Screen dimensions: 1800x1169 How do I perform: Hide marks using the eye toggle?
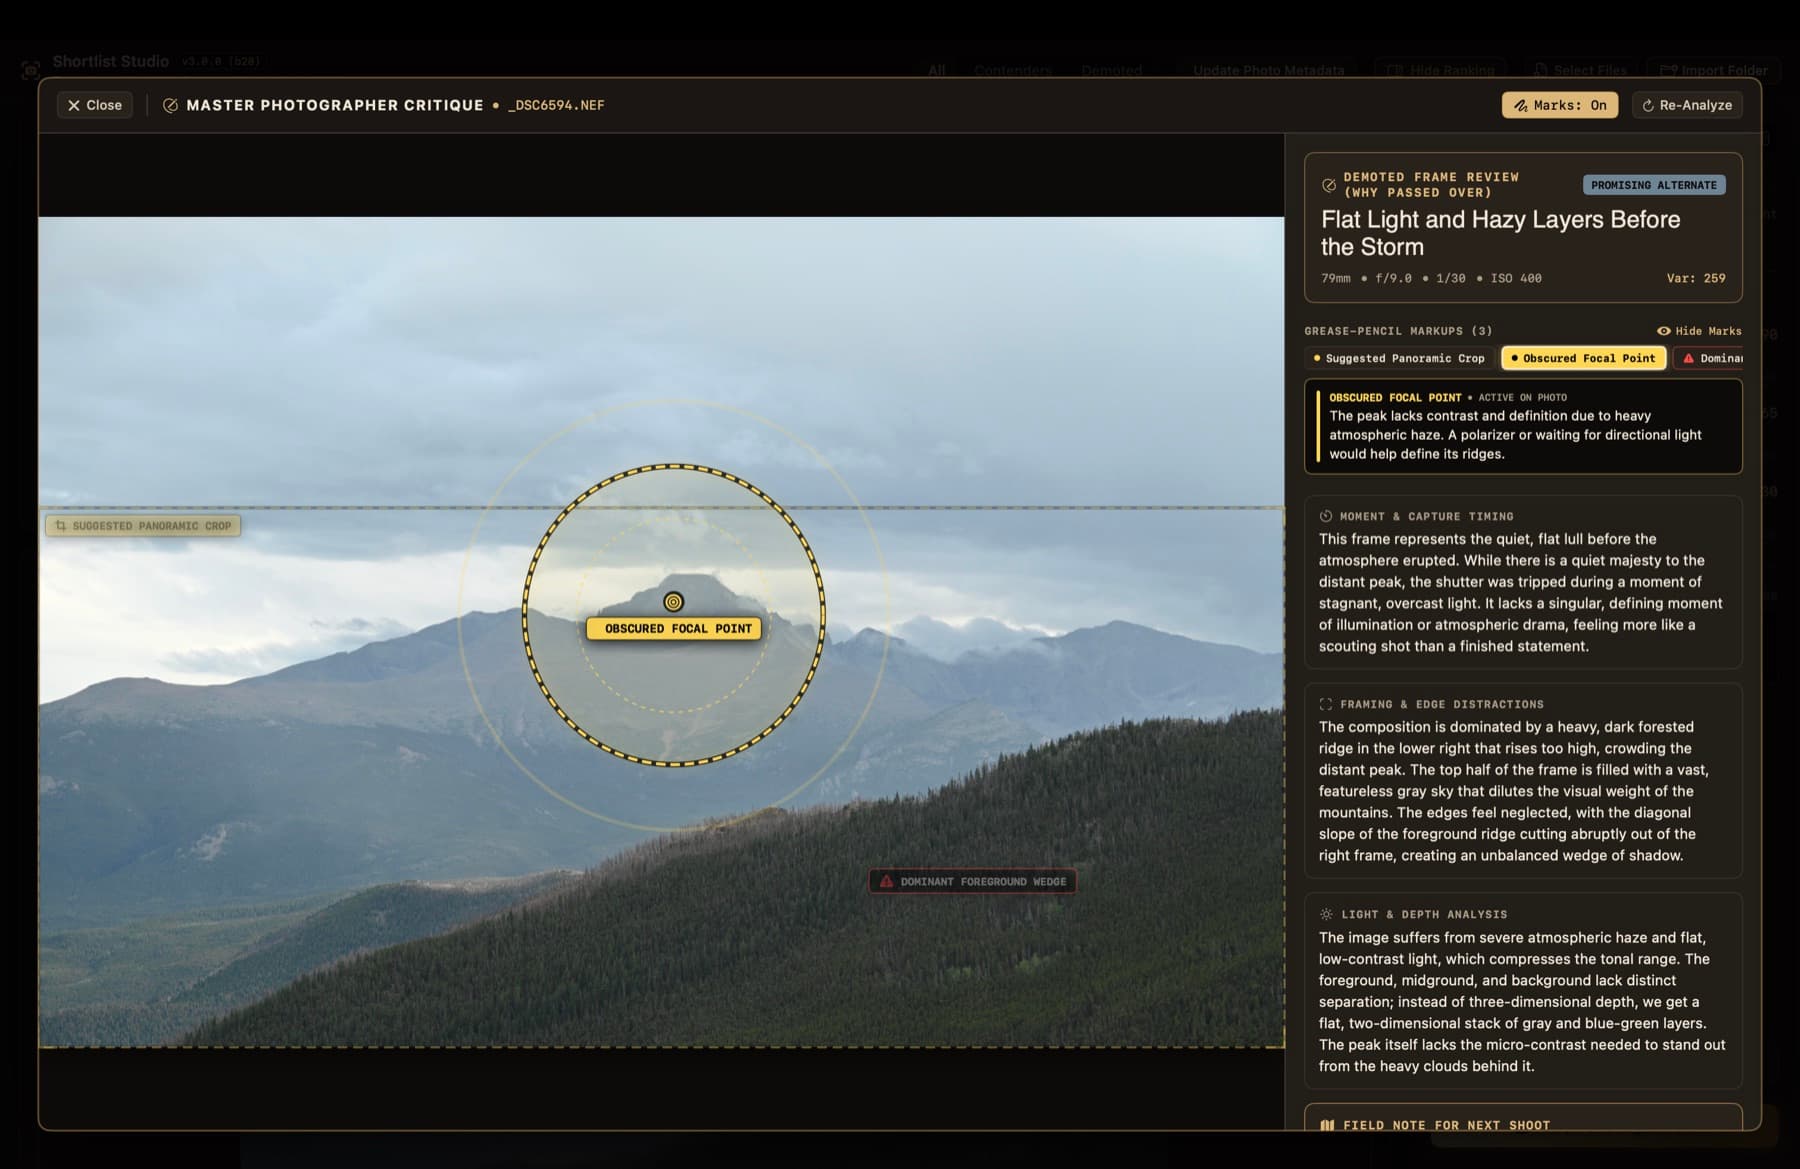point(1699,331)
